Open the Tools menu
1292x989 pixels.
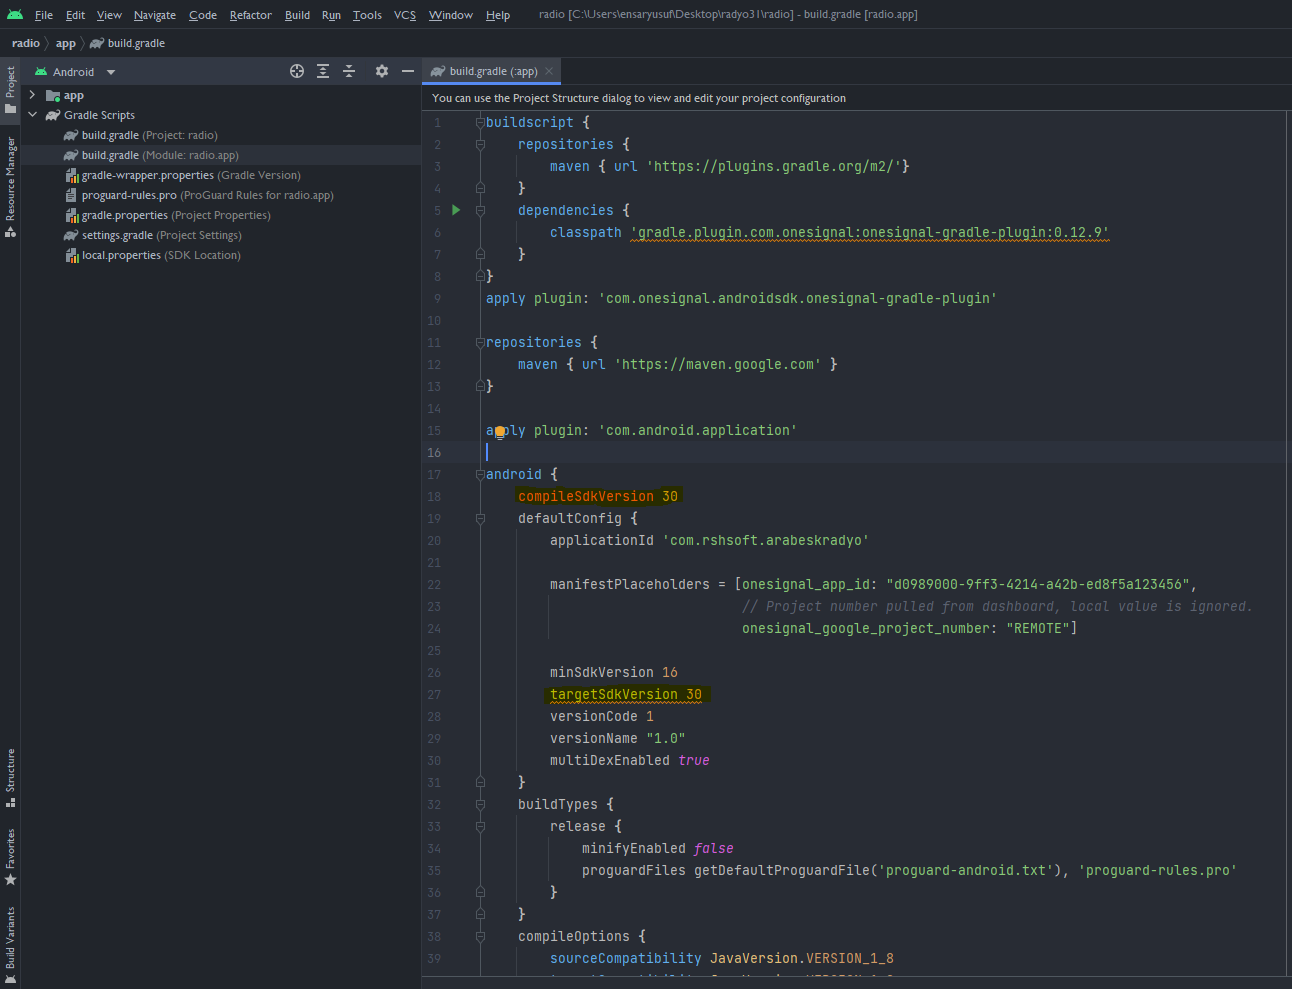pyautogui.click(x=367, y=15)
